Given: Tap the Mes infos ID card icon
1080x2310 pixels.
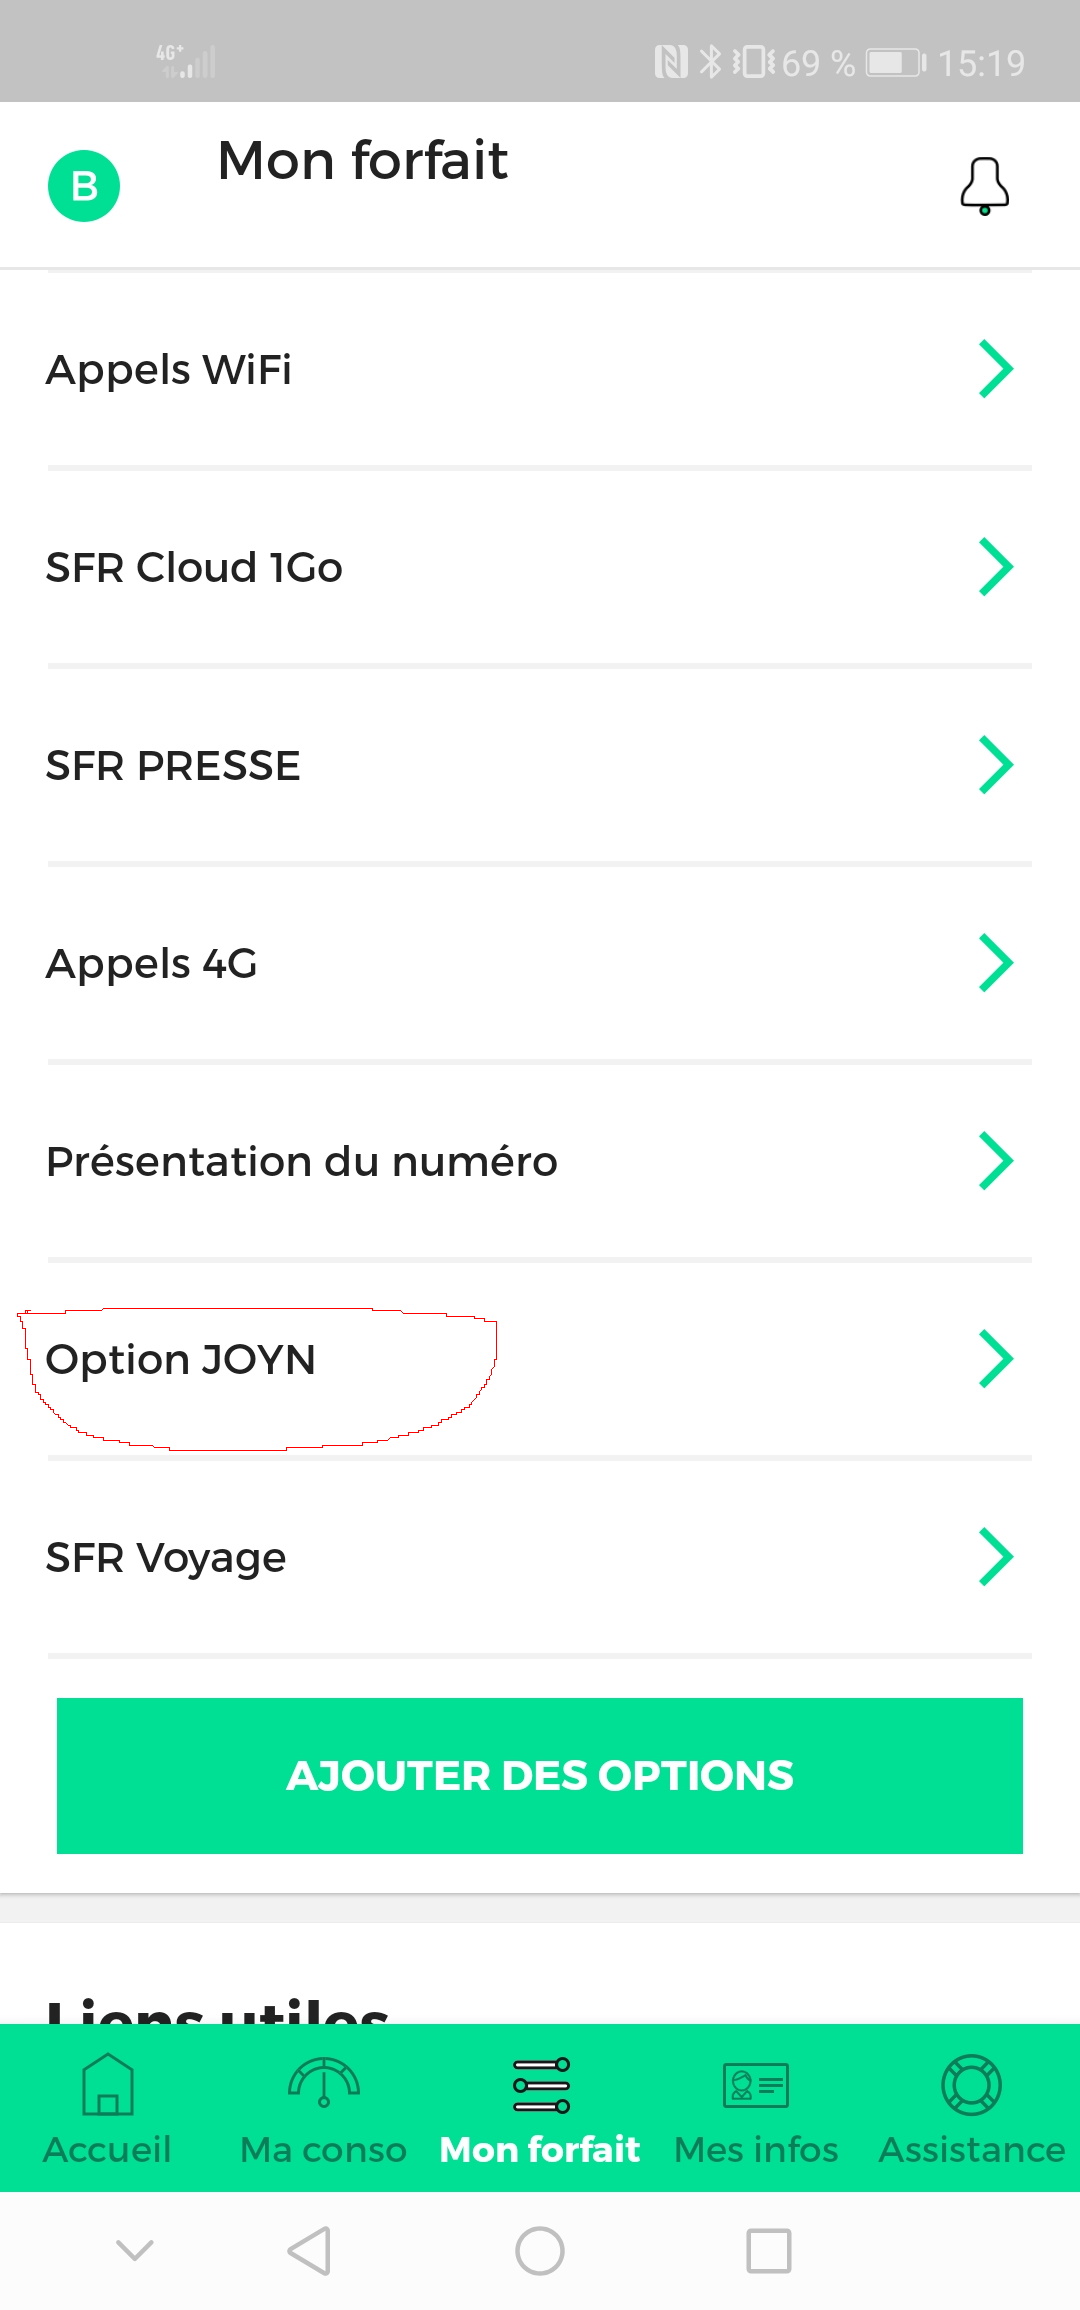Looking at the screenshot, I should (x=756, y=2085).
